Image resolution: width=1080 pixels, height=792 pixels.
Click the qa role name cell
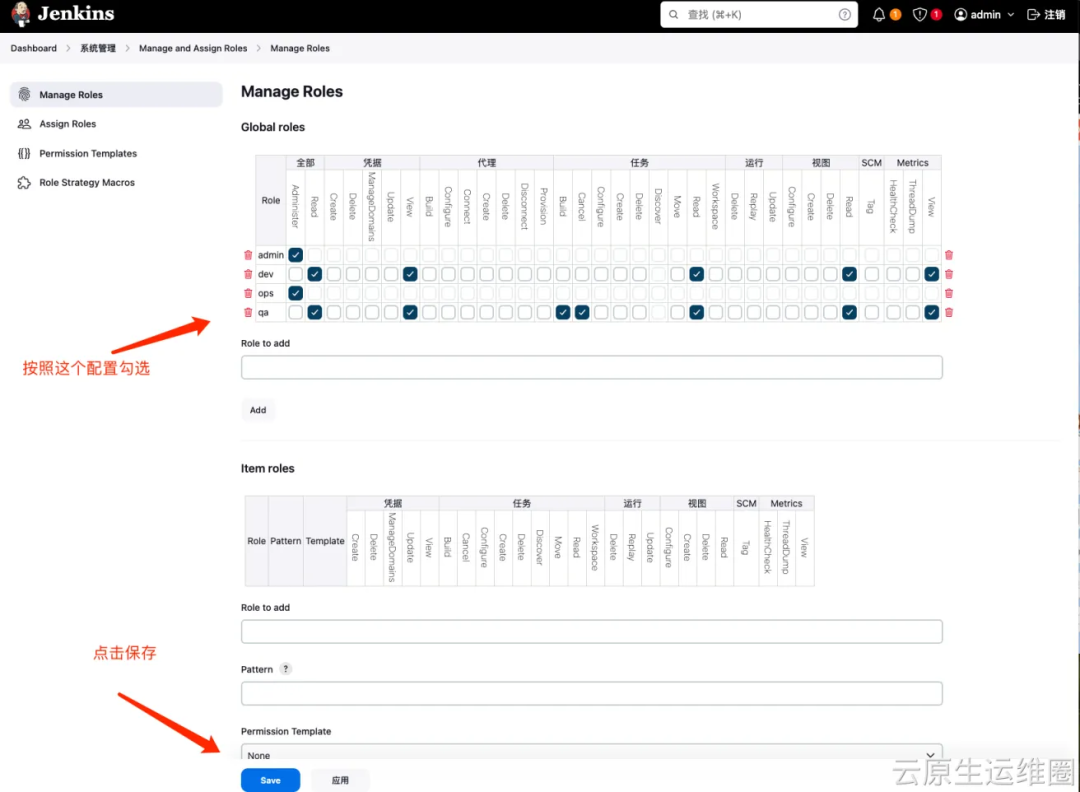pyautogui.click(x=271, y=313)
